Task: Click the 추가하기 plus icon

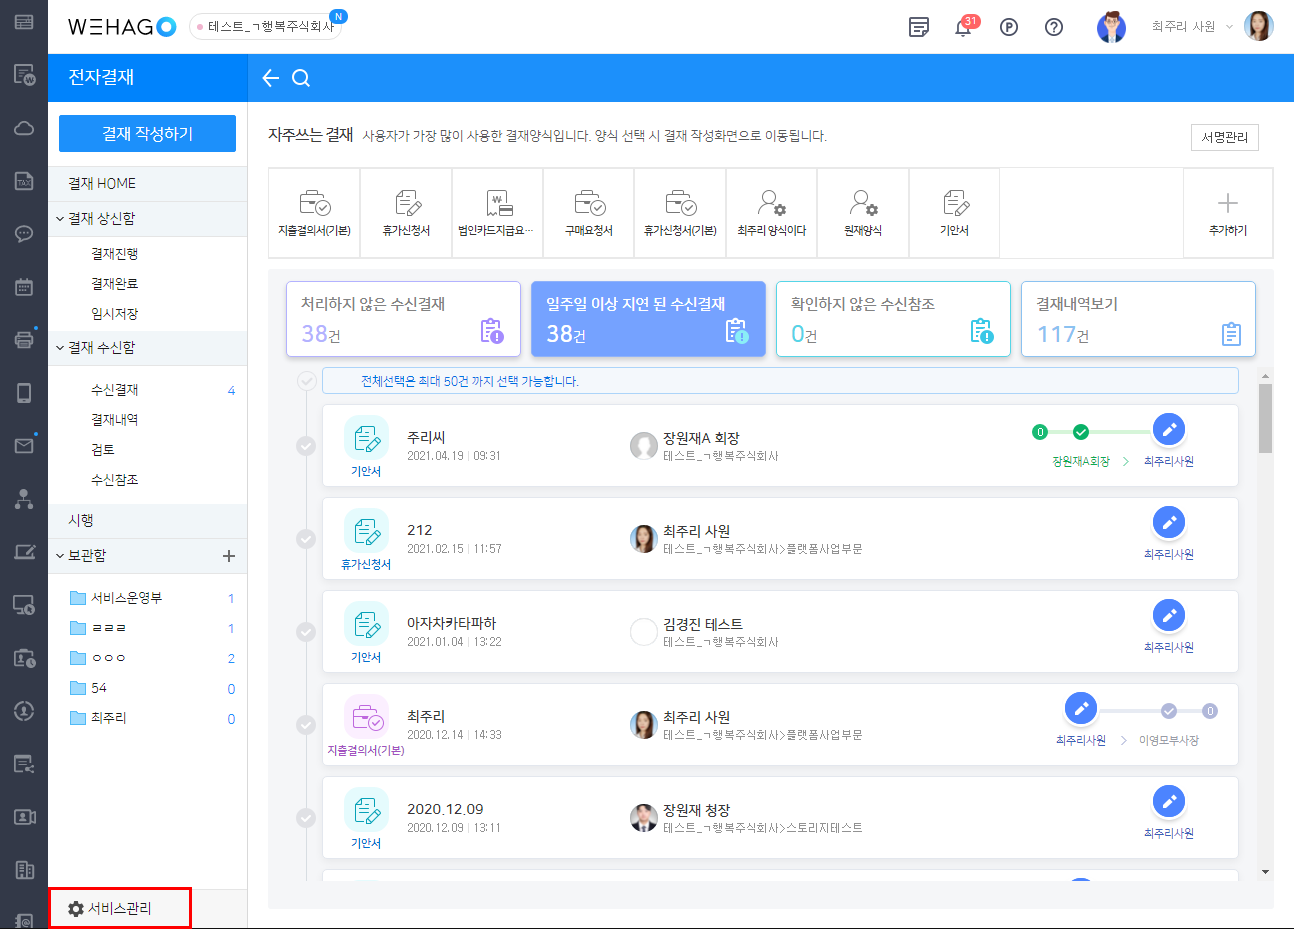Action: [x=1228, y=204]
